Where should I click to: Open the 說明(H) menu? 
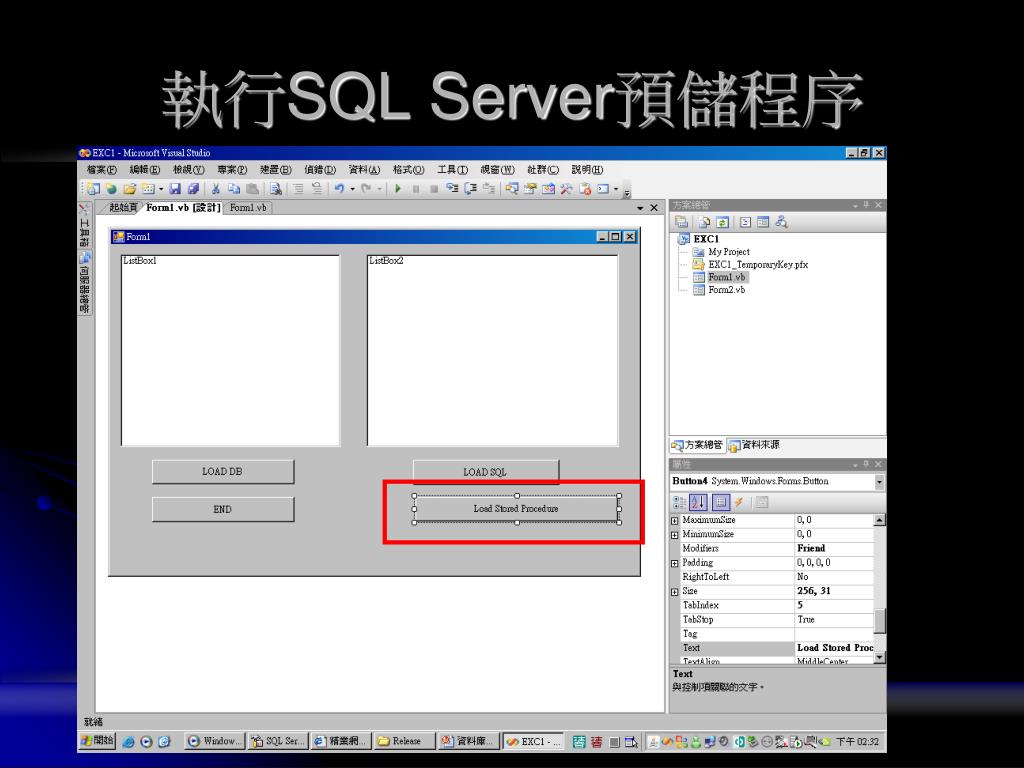(x=587, y=170)
